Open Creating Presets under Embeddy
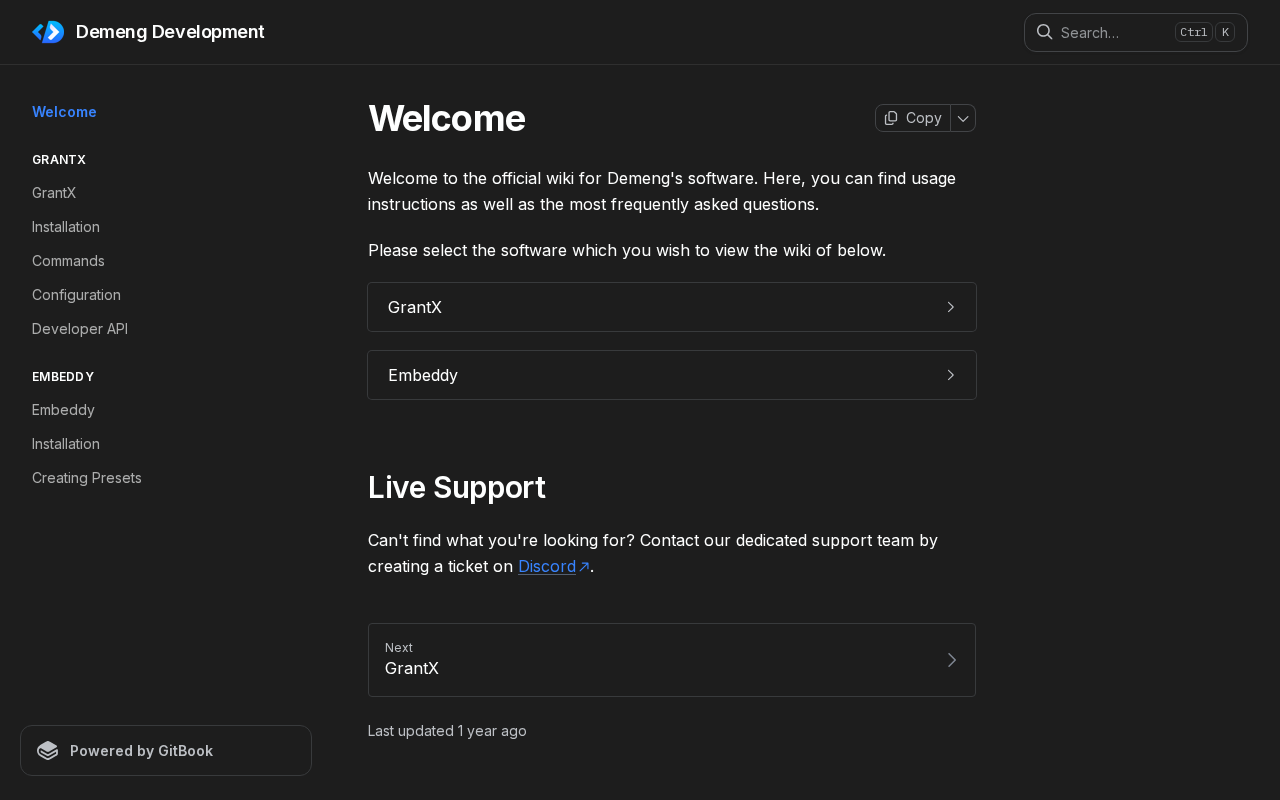 87,478
